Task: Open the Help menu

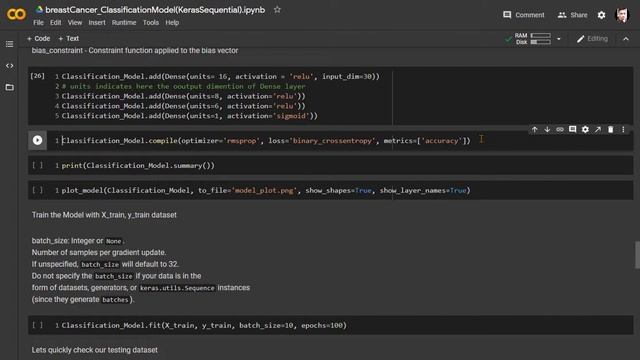Action: 172,22
